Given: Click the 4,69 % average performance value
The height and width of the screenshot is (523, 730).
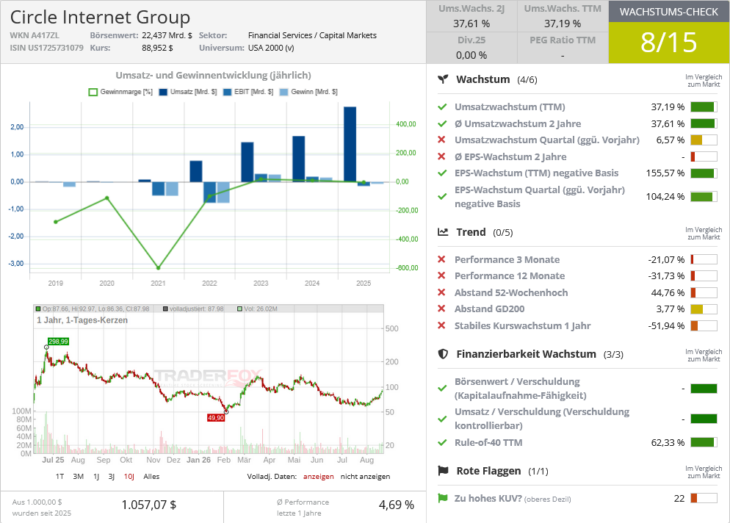Looking at the screenshot, I should point(396,505).
